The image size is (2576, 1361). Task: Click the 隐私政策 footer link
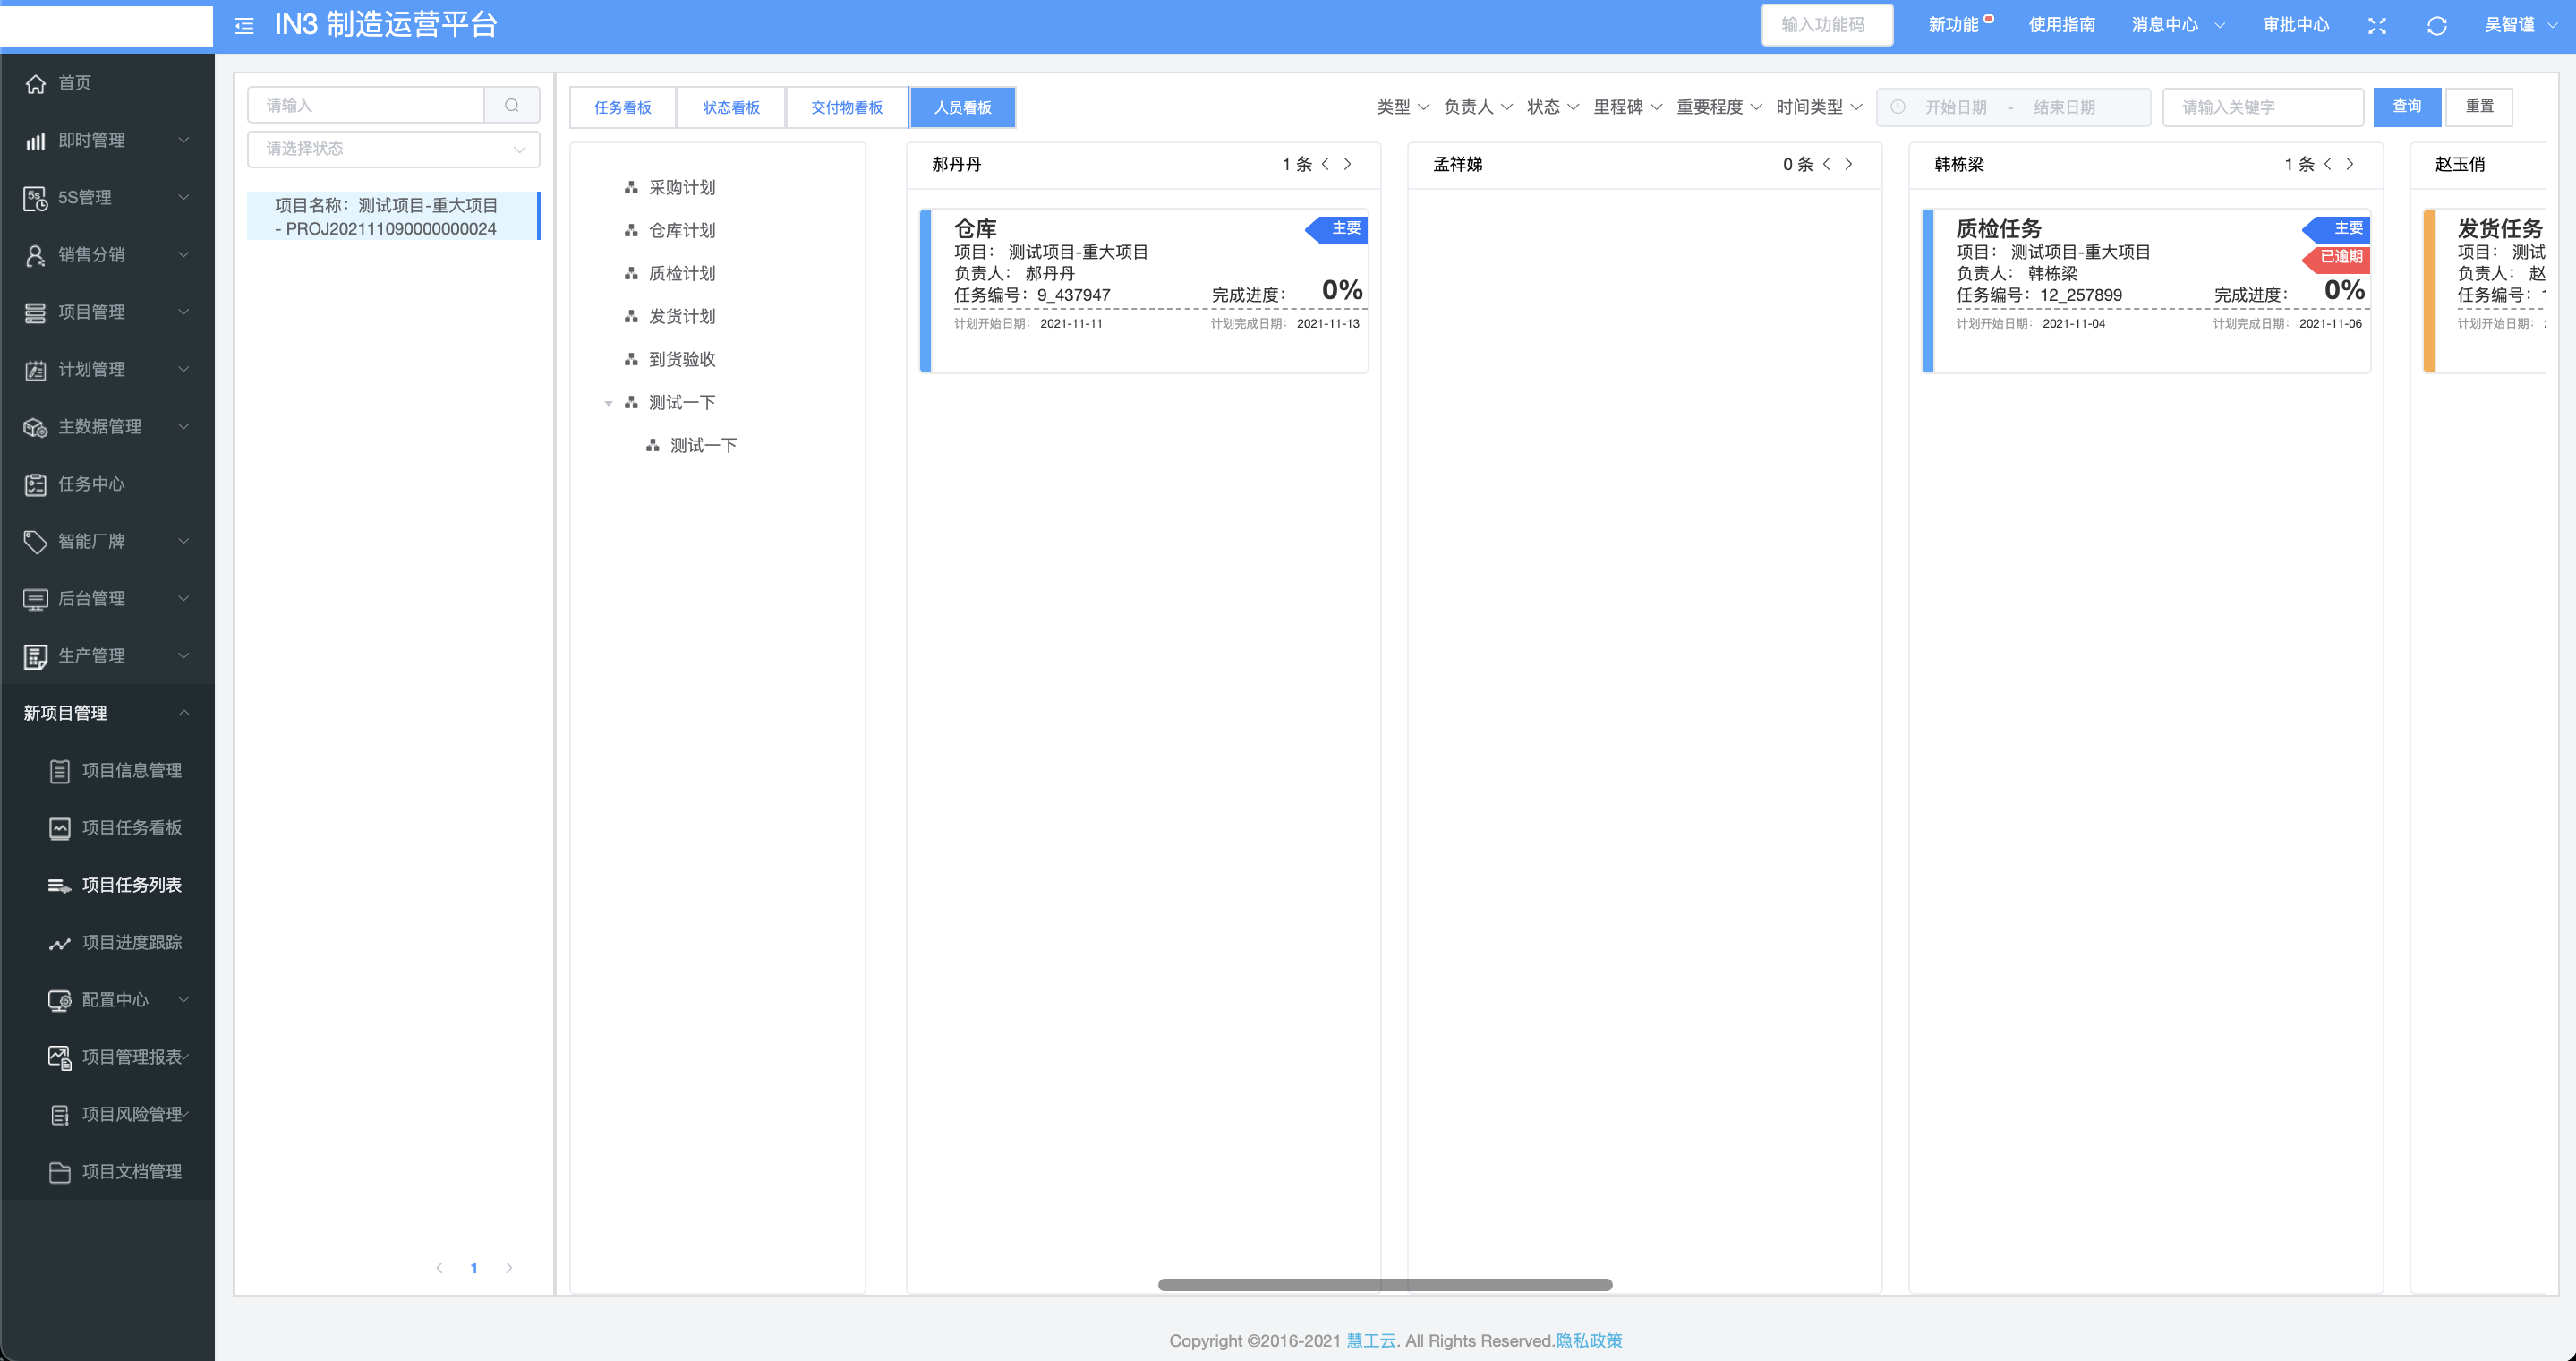1588,1340
